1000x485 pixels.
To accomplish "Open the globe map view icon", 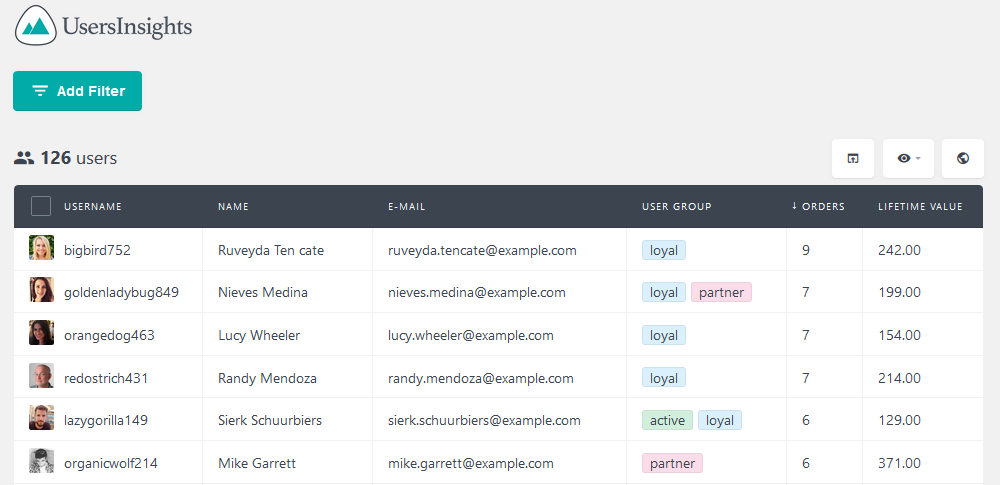I will [x=963, y=158].
